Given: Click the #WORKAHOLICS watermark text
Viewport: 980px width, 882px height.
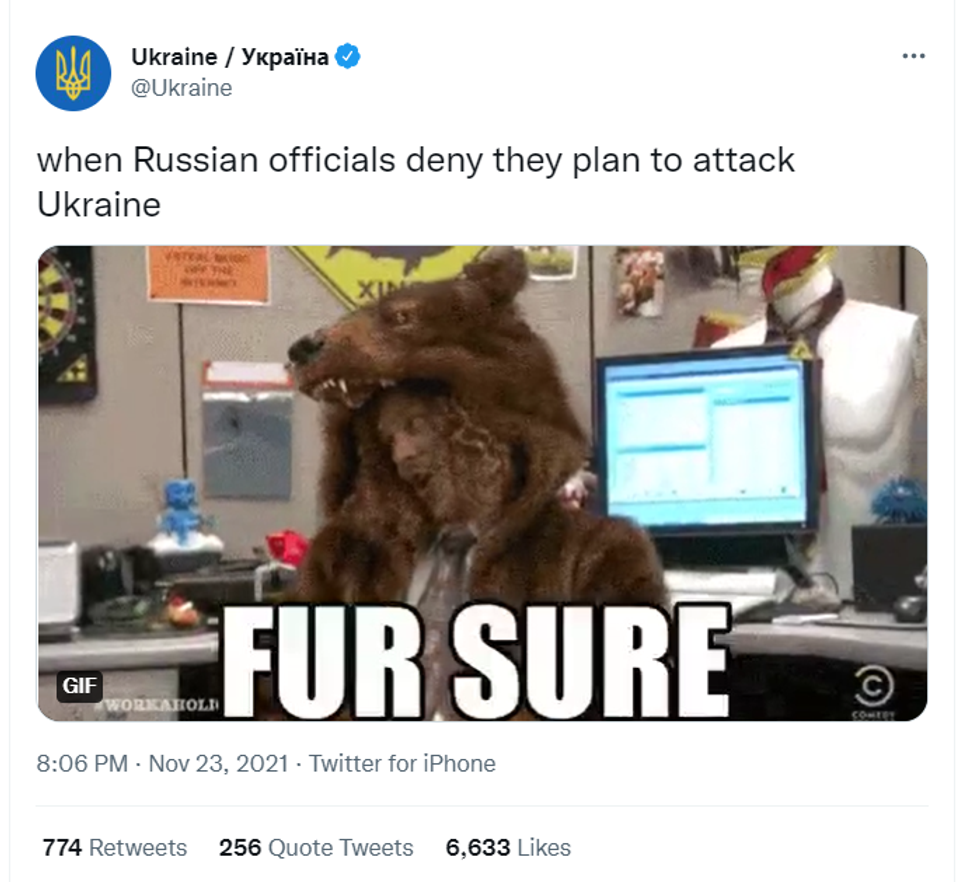Looking at the screenshot, I should [158, 706].
